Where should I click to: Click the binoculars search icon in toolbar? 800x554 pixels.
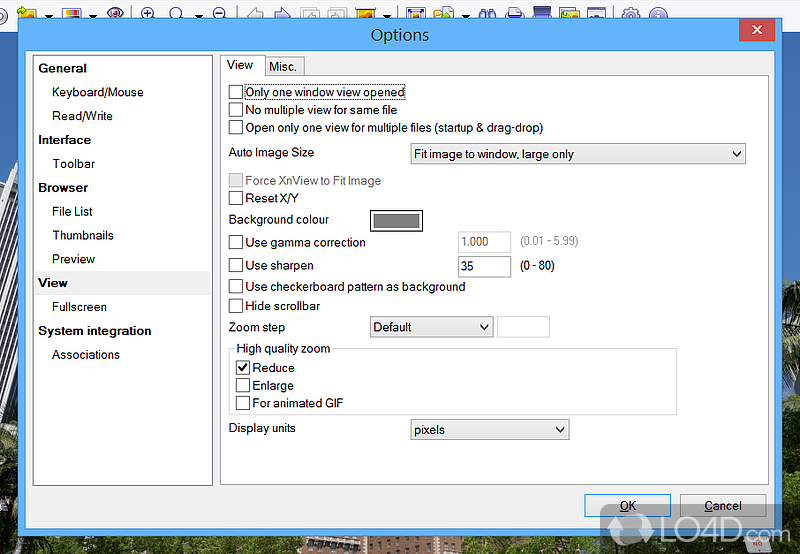(487, 13)
